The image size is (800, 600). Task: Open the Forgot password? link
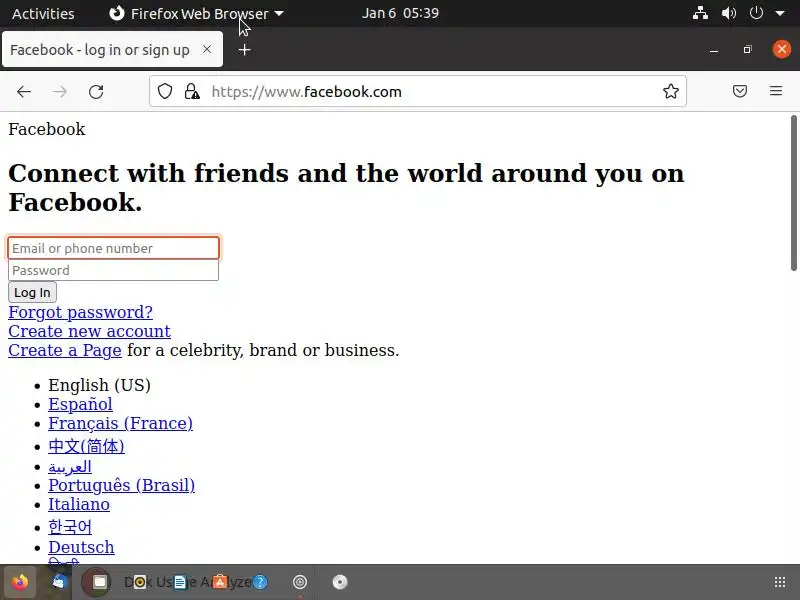click(81, 312)
